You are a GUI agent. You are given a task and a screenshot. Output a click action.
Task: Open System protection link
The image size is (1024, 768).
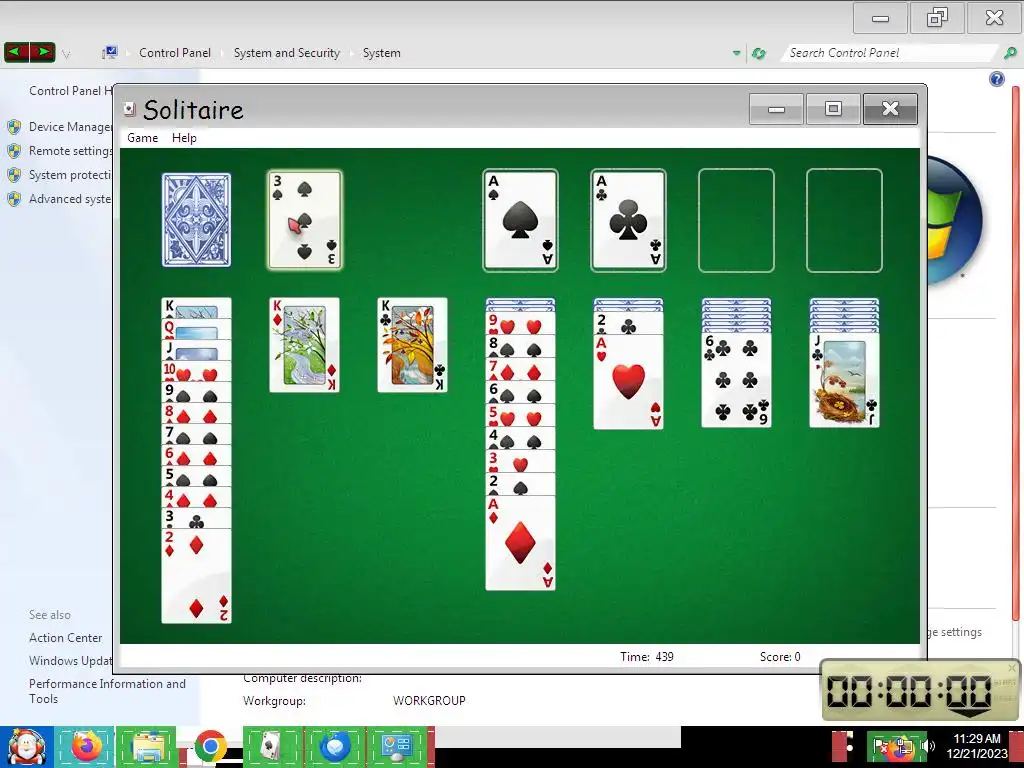point(70,175)
